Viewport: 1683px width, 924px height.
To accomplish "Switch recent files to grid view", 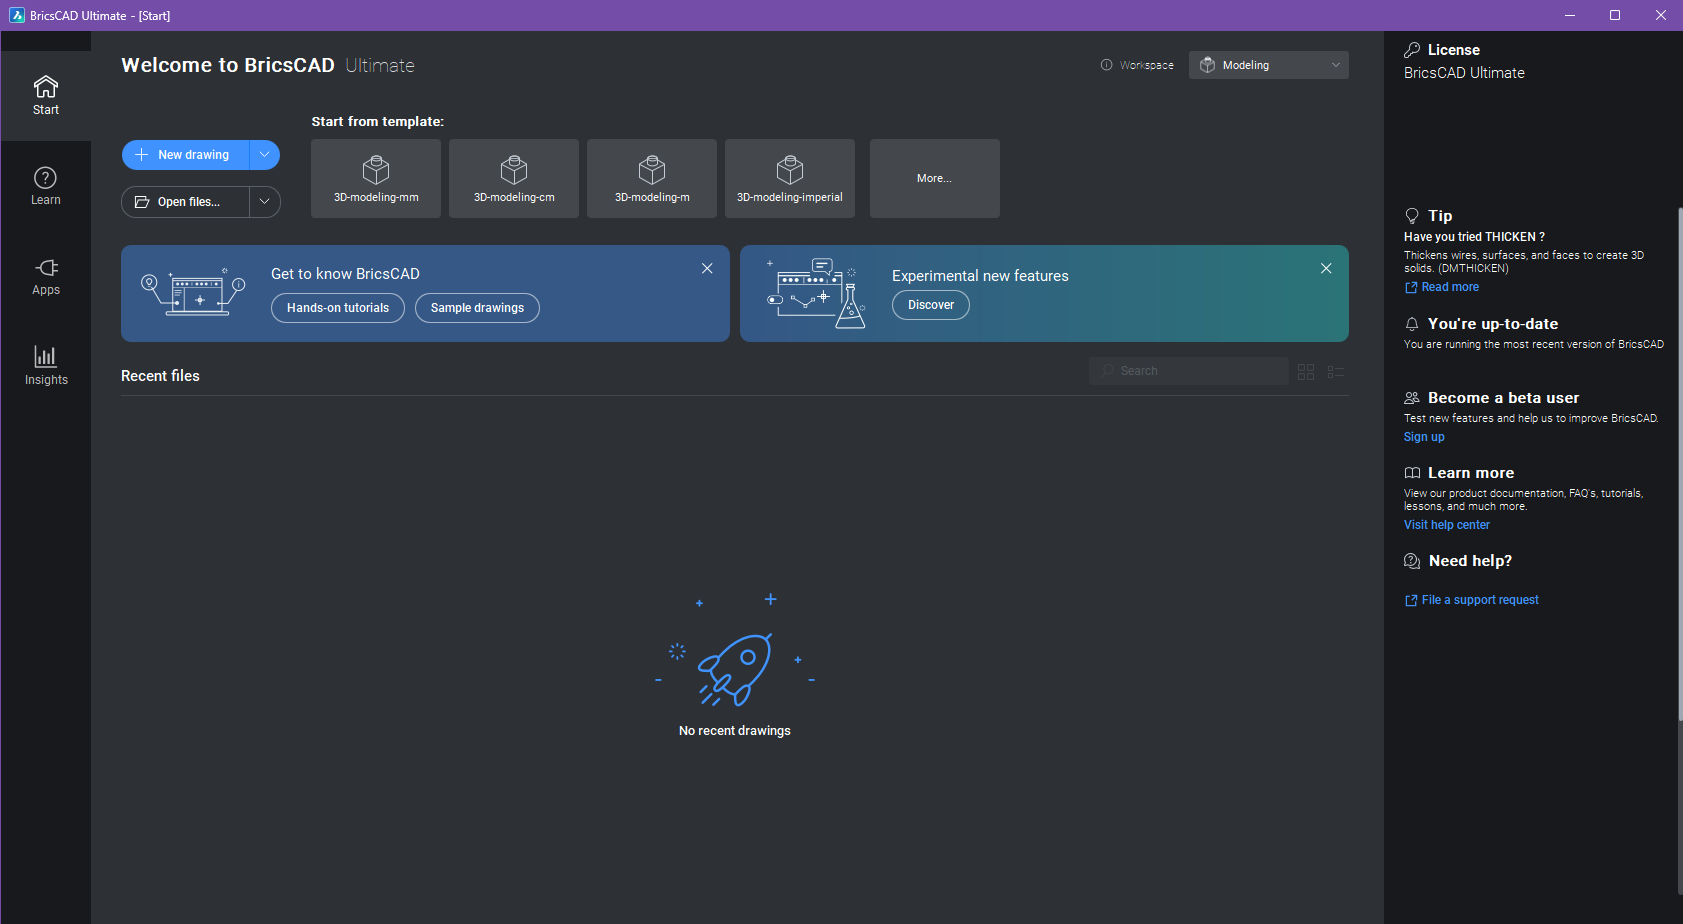I will (1306, 372).
